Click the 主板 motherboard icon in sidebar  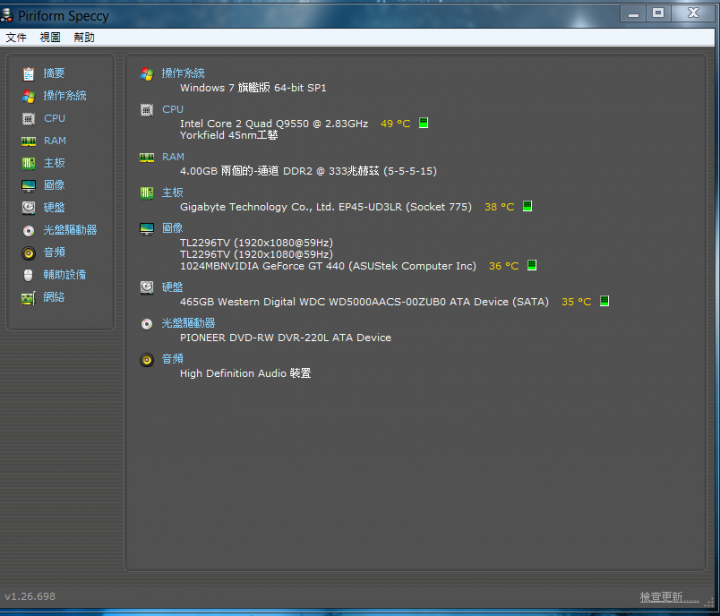[x=28, y=163]
